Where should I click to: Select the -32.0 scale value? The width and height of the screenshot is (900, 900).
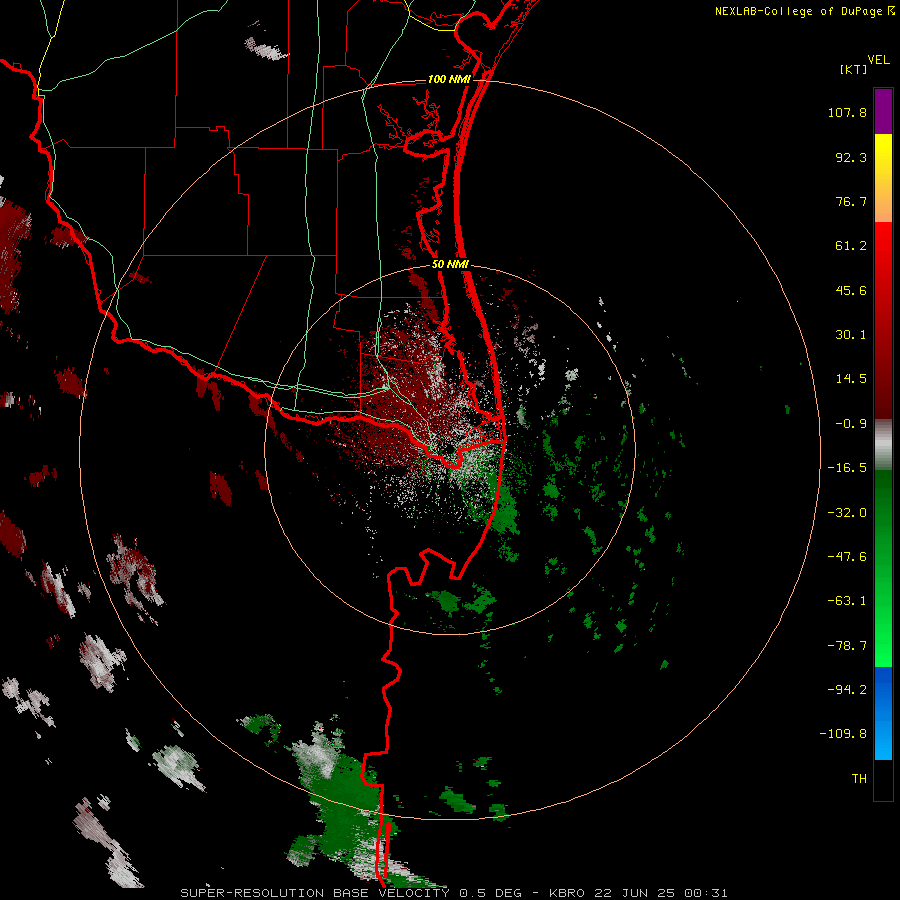tap(847, 513)
